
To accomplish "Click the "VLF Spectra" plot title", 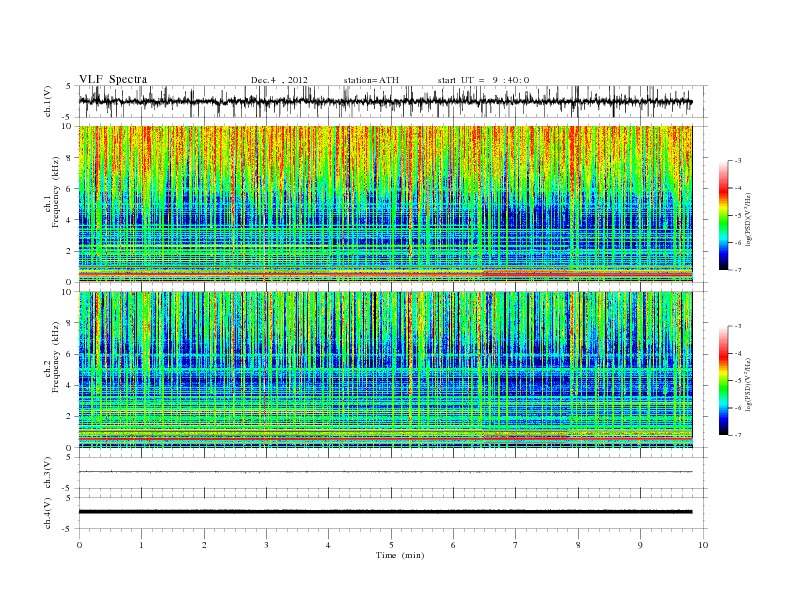I will pyautogui.click(x=113, y=79).
